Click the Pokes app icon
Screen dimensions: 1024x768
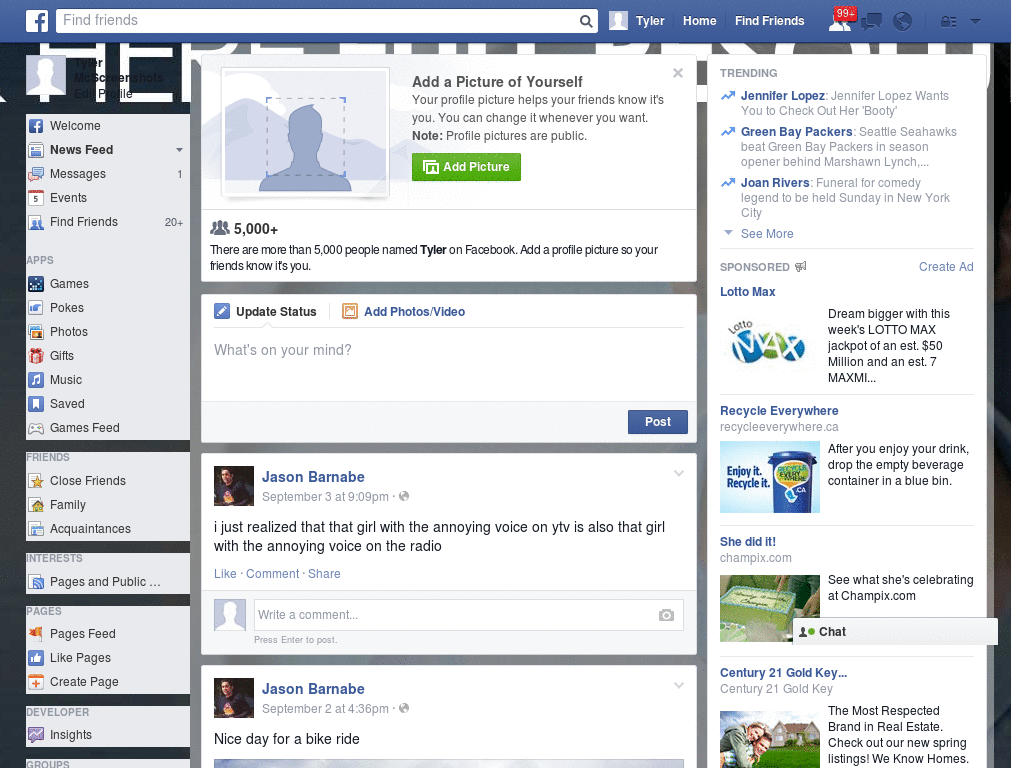pos(36,308)
